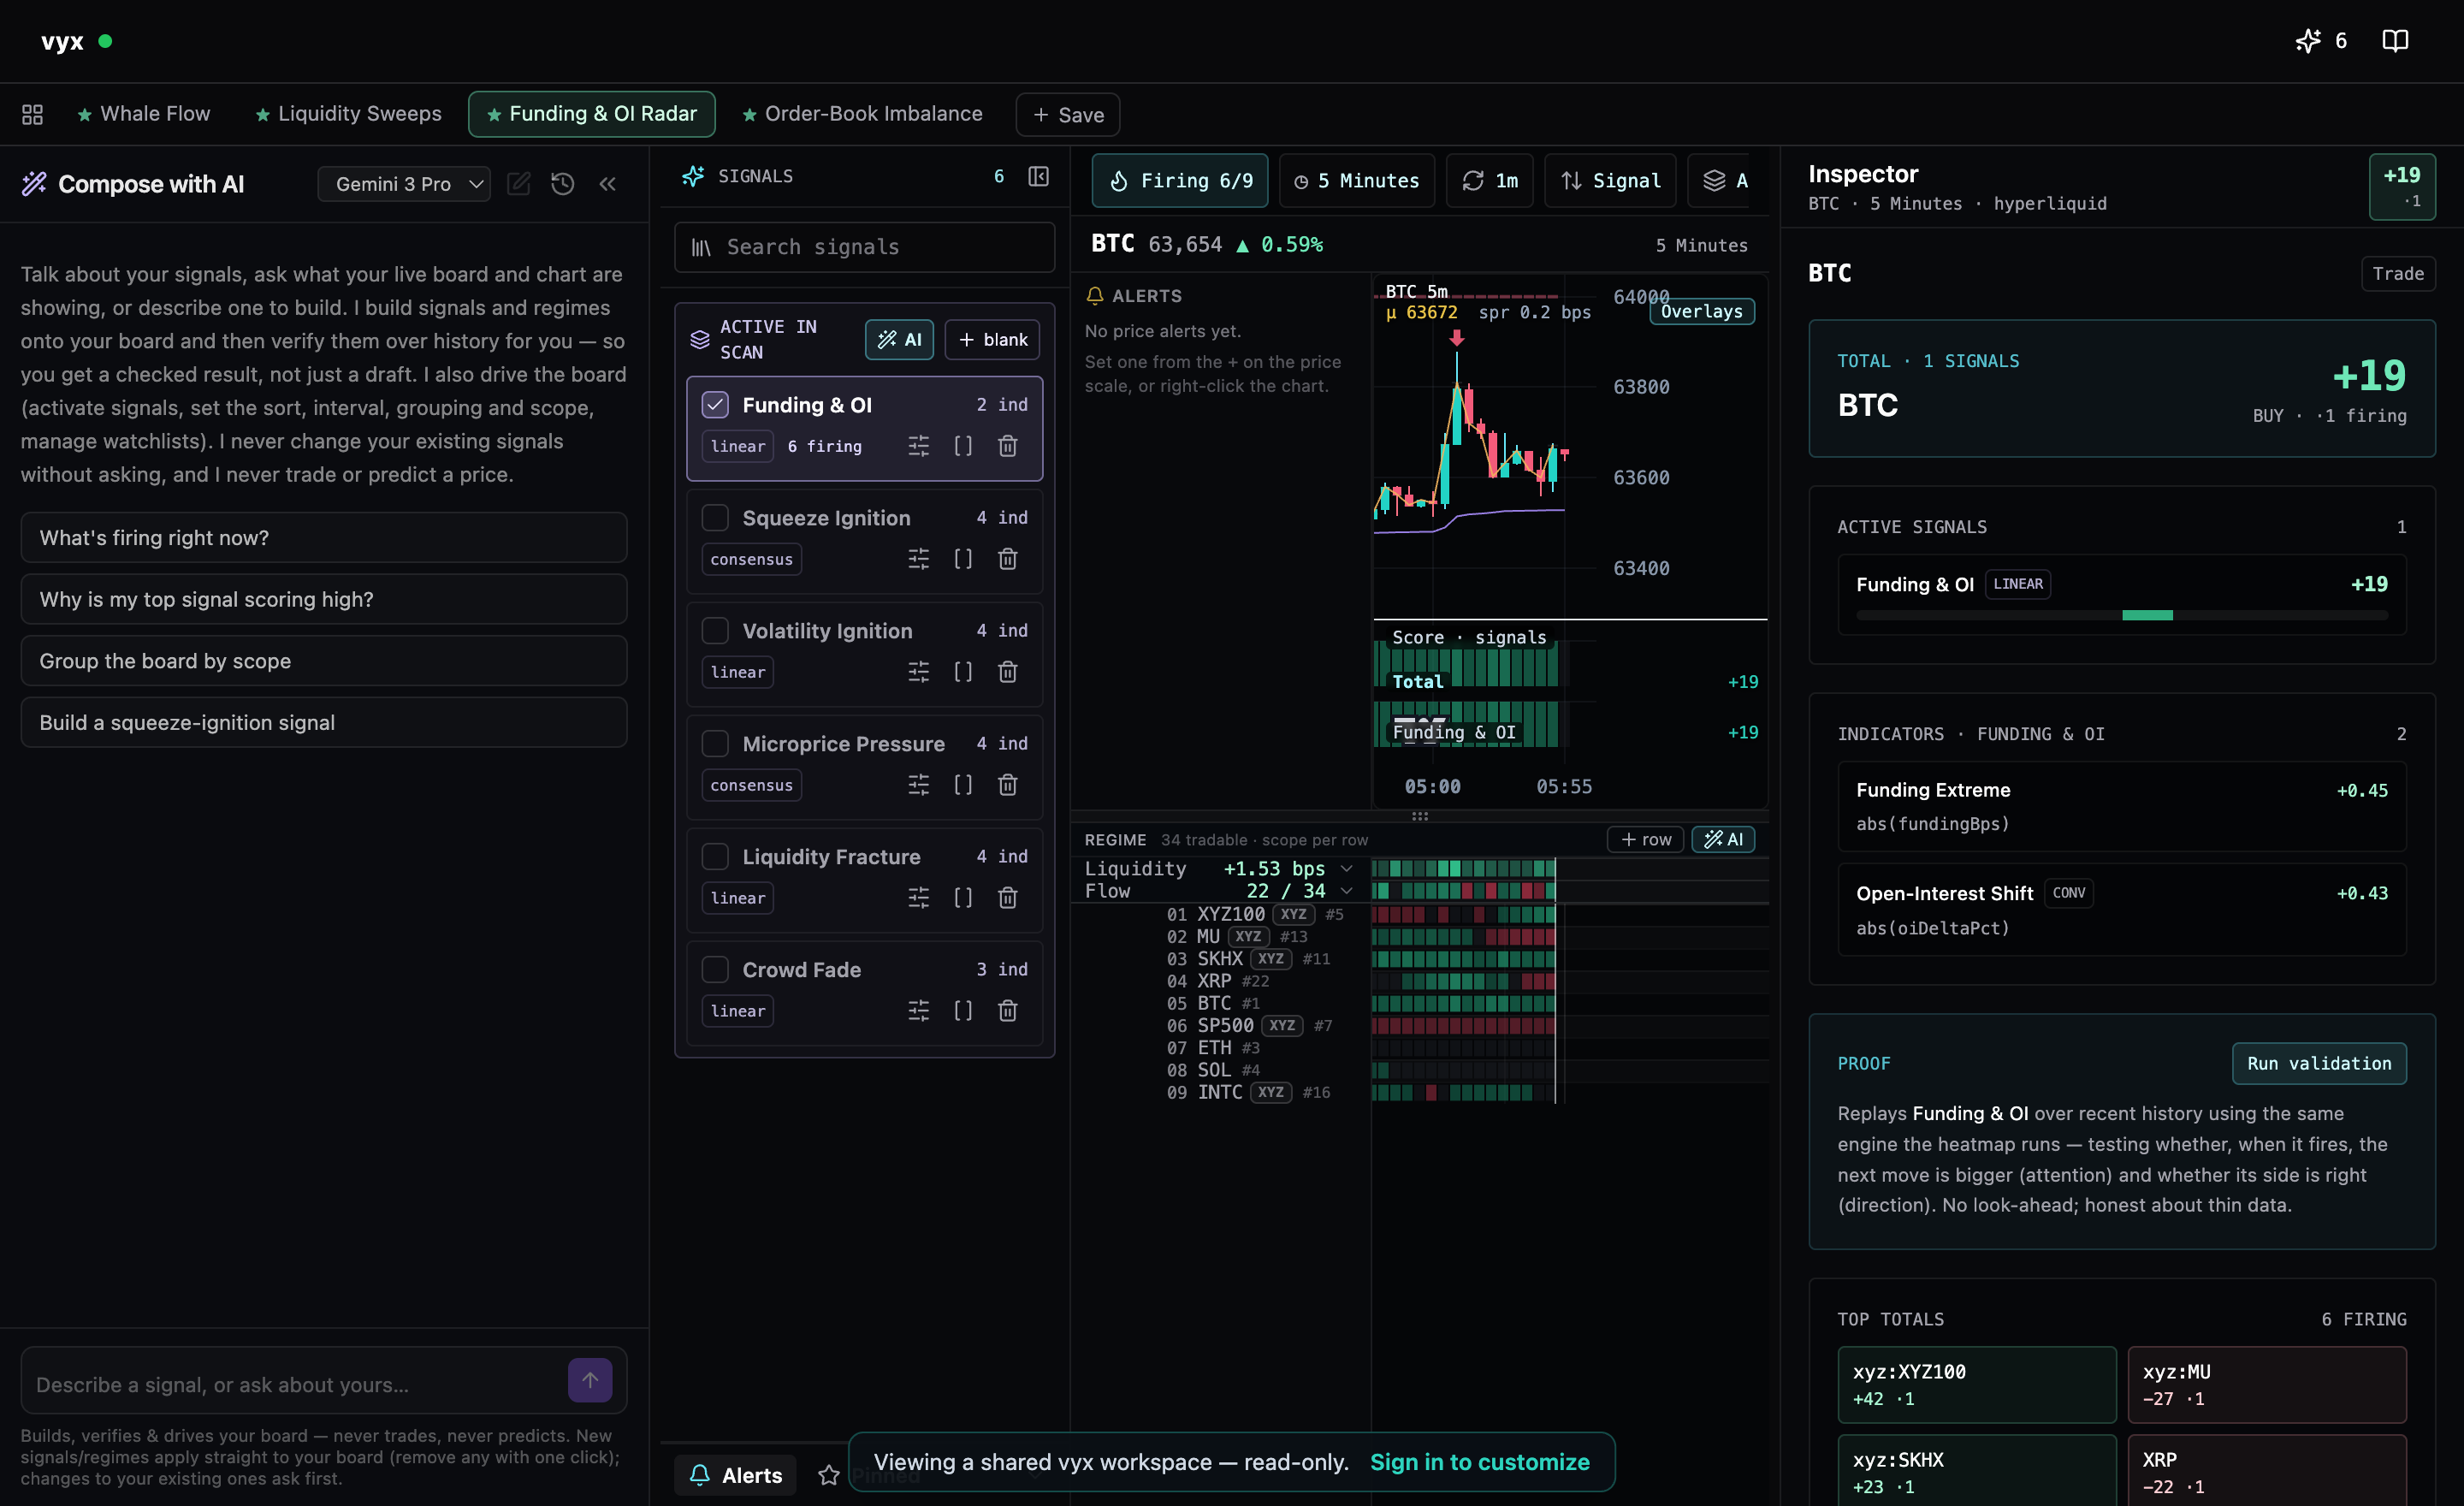
Task: Uncheck the Funding & OI signal checkbox
Action: tap(715, 405)
